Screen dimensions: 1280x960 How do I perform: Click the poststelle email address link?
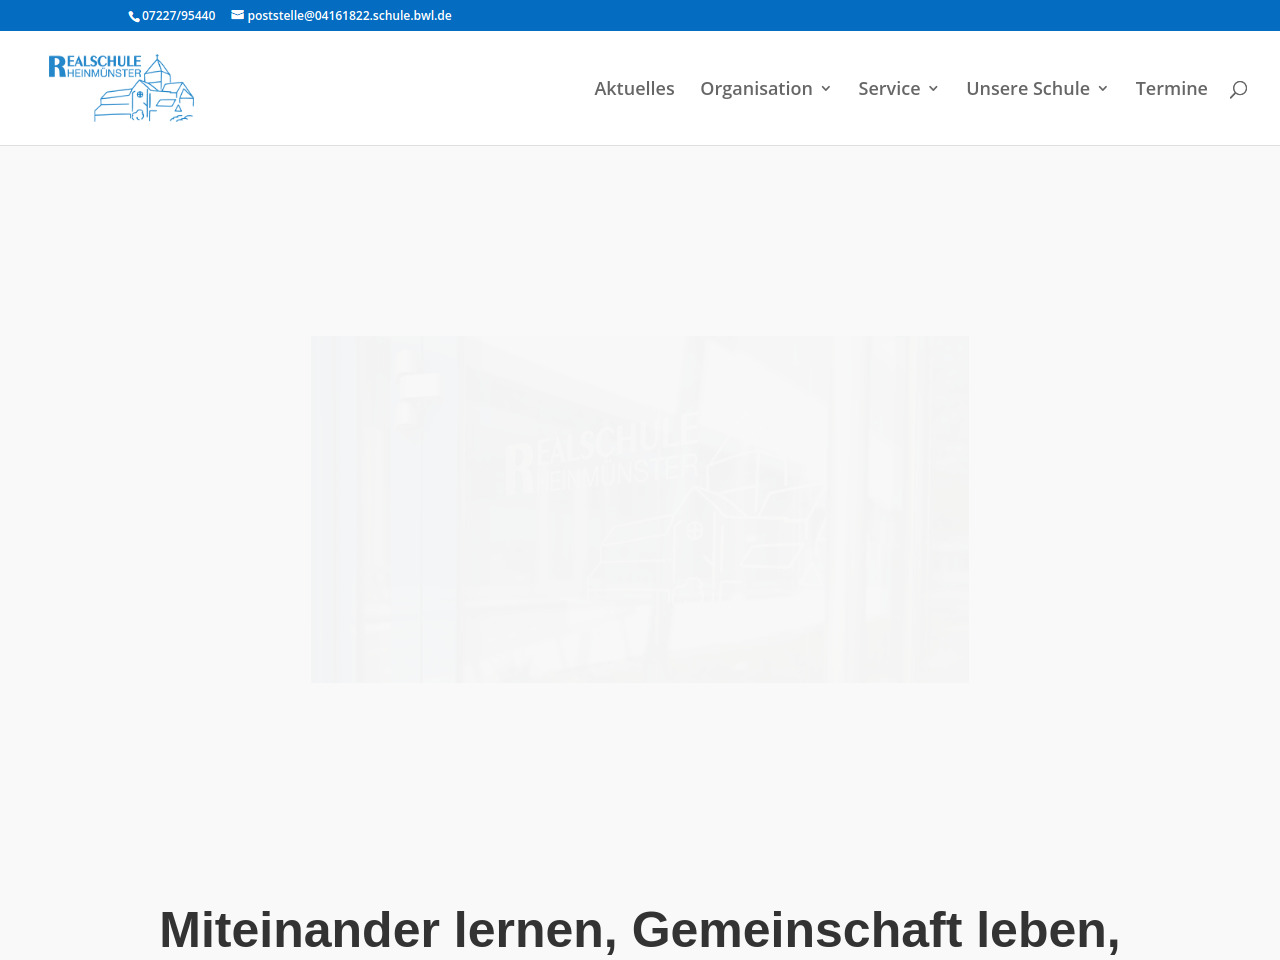349,16
